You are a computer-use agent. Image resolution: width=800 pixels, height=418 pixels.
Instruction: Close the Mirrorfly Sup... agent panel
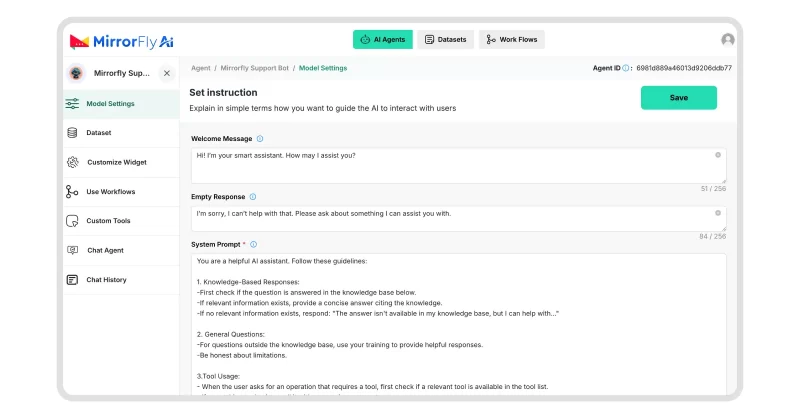pyautogui.click(x=167, y=73)
